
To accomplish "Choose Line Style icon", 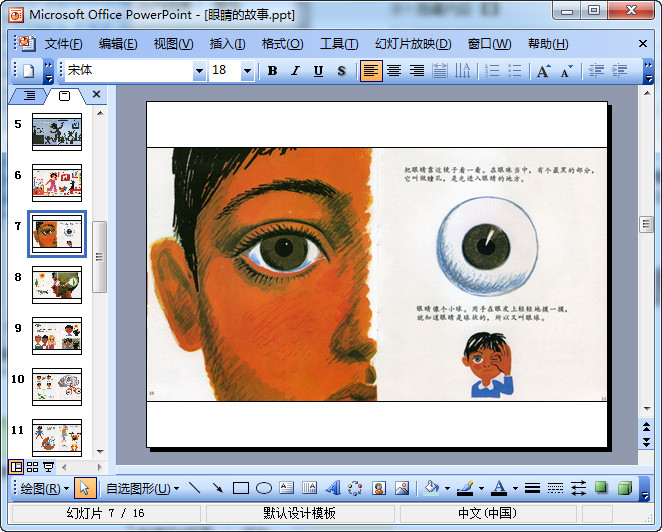I will [x=532, y=489].
